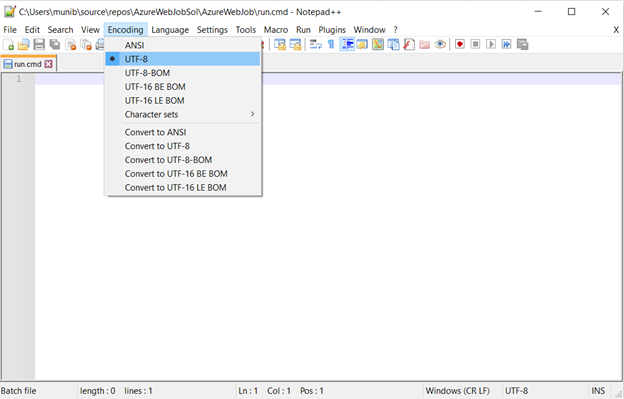Open the ? help menu
This screenshot has height=399, width=624.
(x=396, y=30)
